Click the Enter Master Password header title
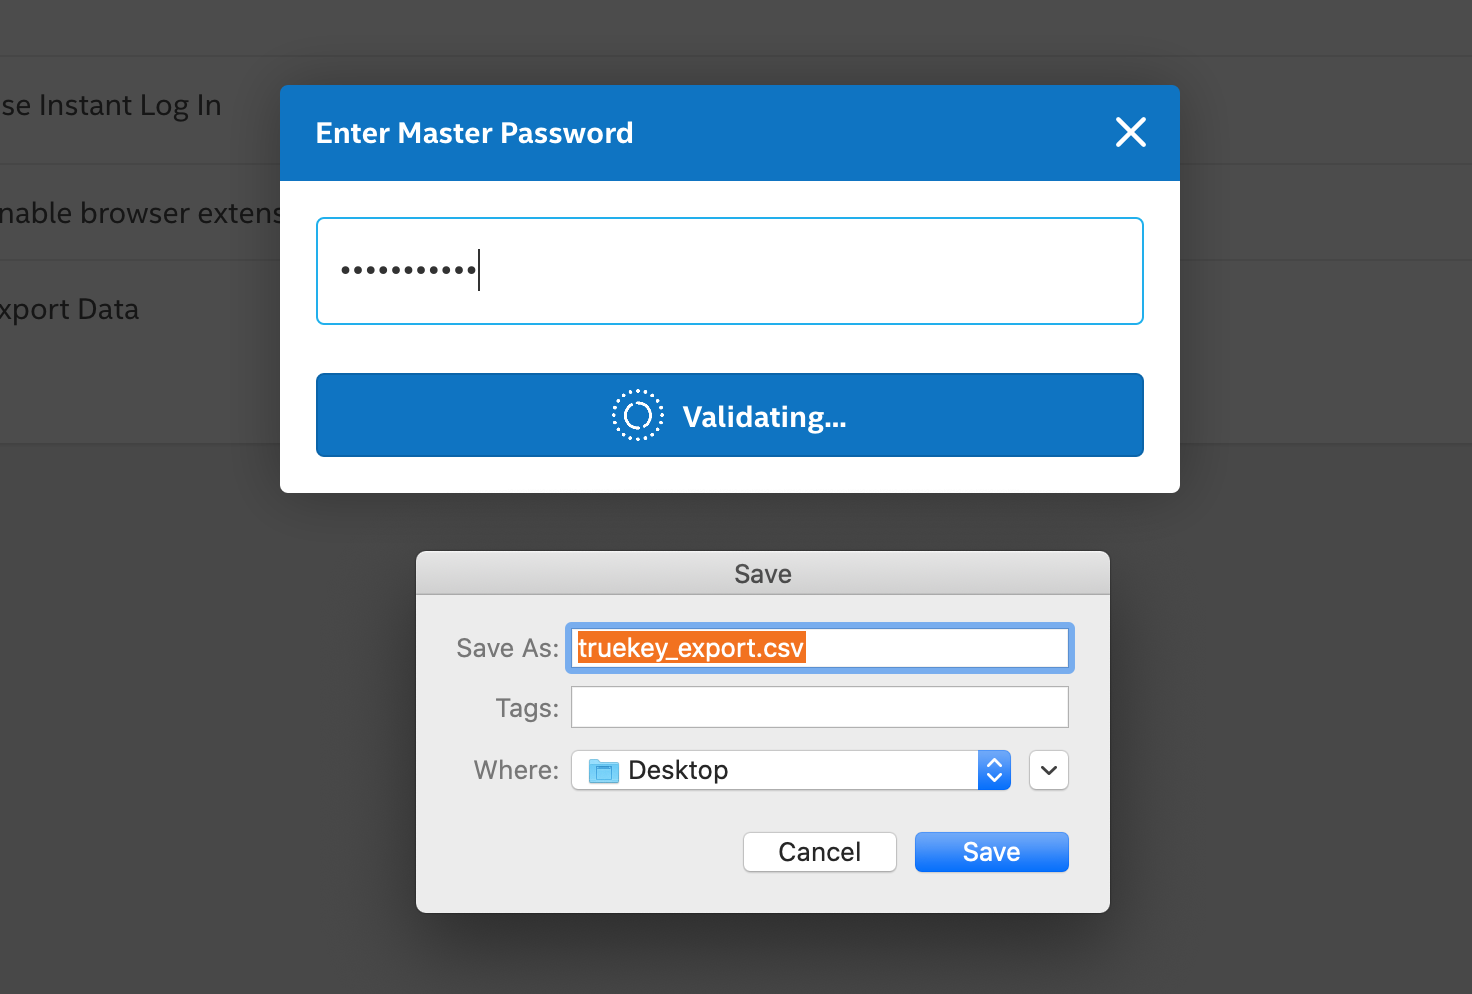Image resolution: width=1472 pixels, height=994 pixels. [474, 133]
